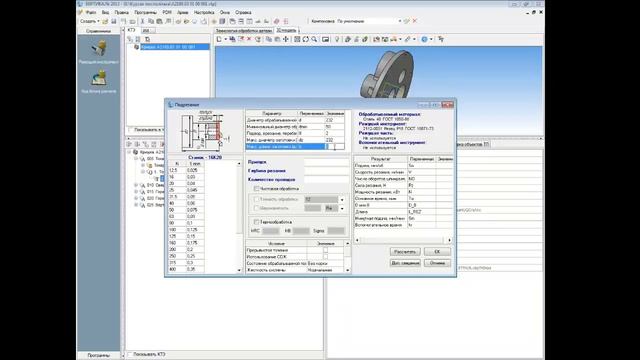Click the Справочники panel header

tap(98, 31)
